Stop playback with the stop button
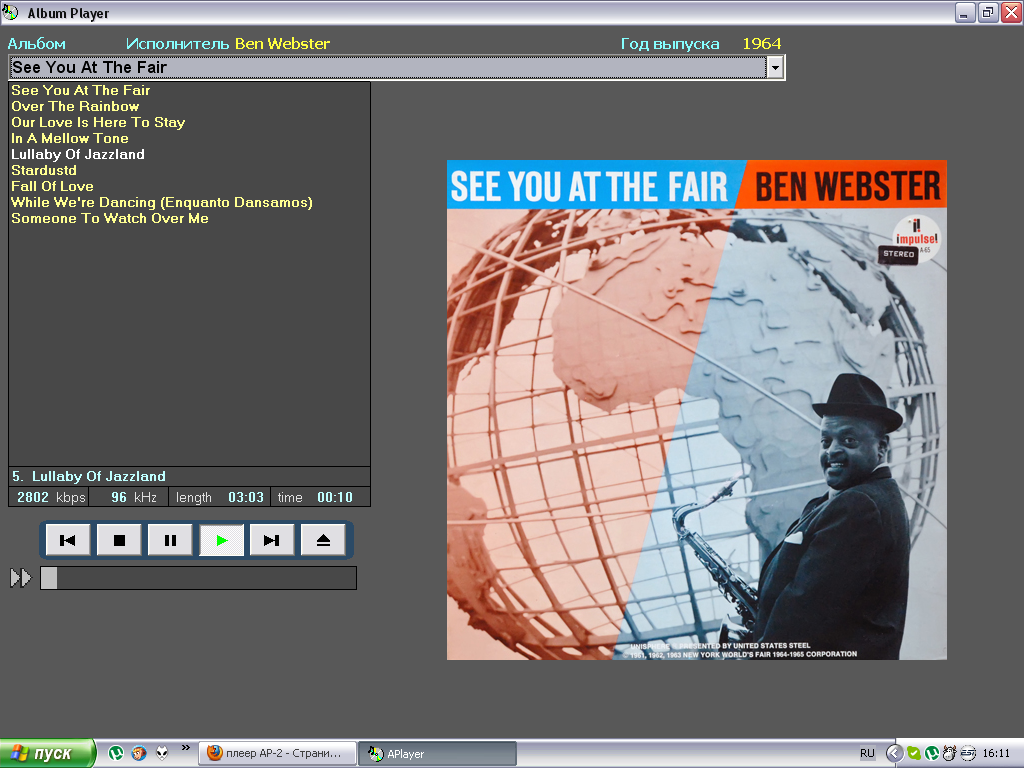 119,540
